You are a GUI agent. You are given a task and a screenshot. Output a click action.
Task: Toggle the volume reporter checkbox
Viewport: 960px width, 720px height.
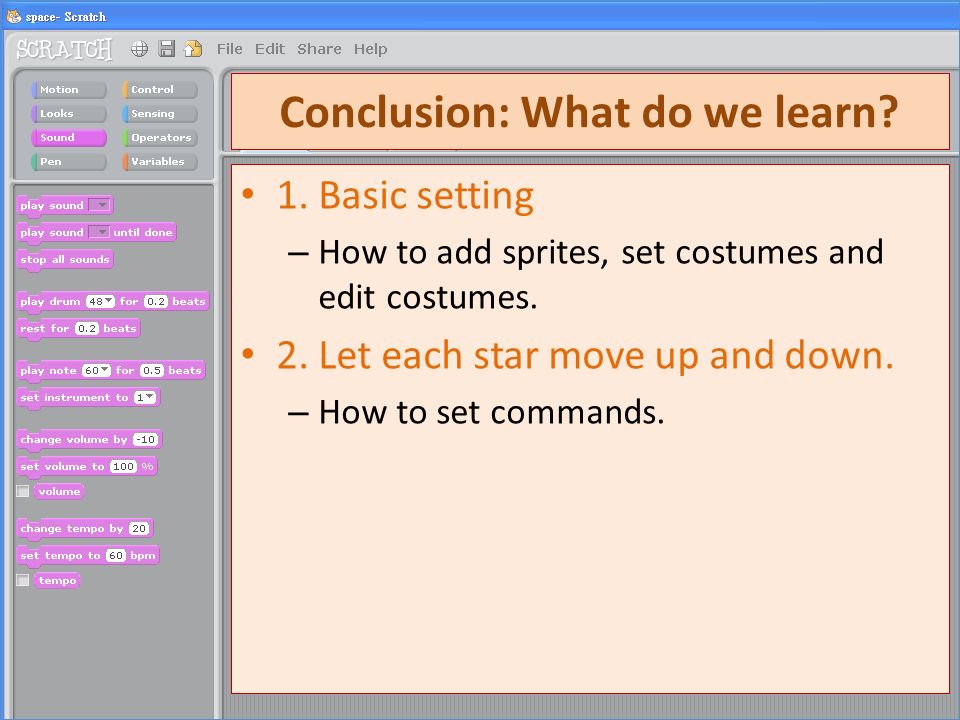(23, 491)
